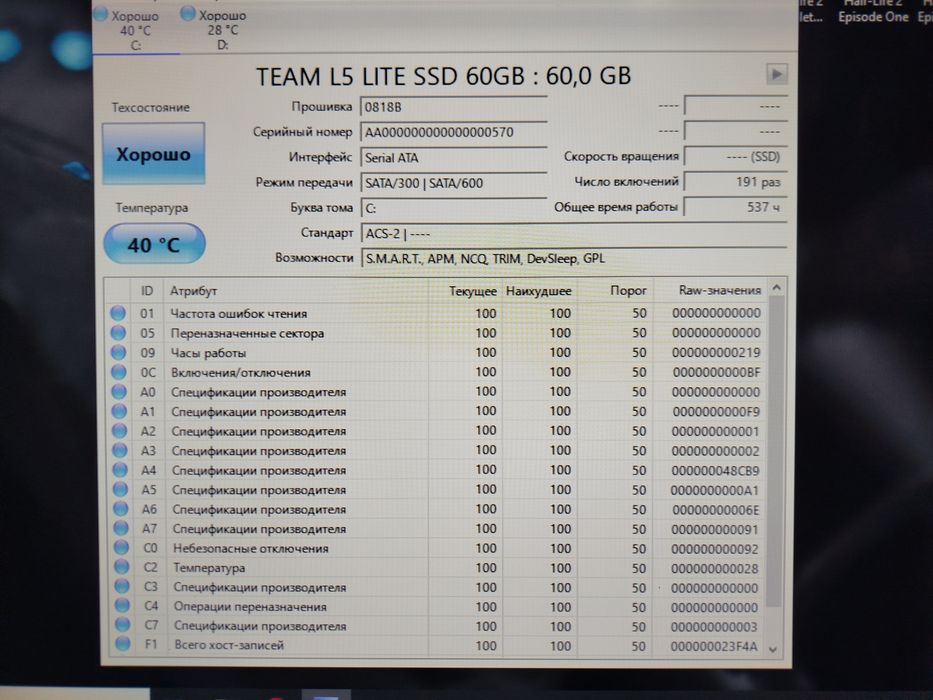Click status icon of attribute A4
This screenshot has height=700, width=933.
pos(120,470)
